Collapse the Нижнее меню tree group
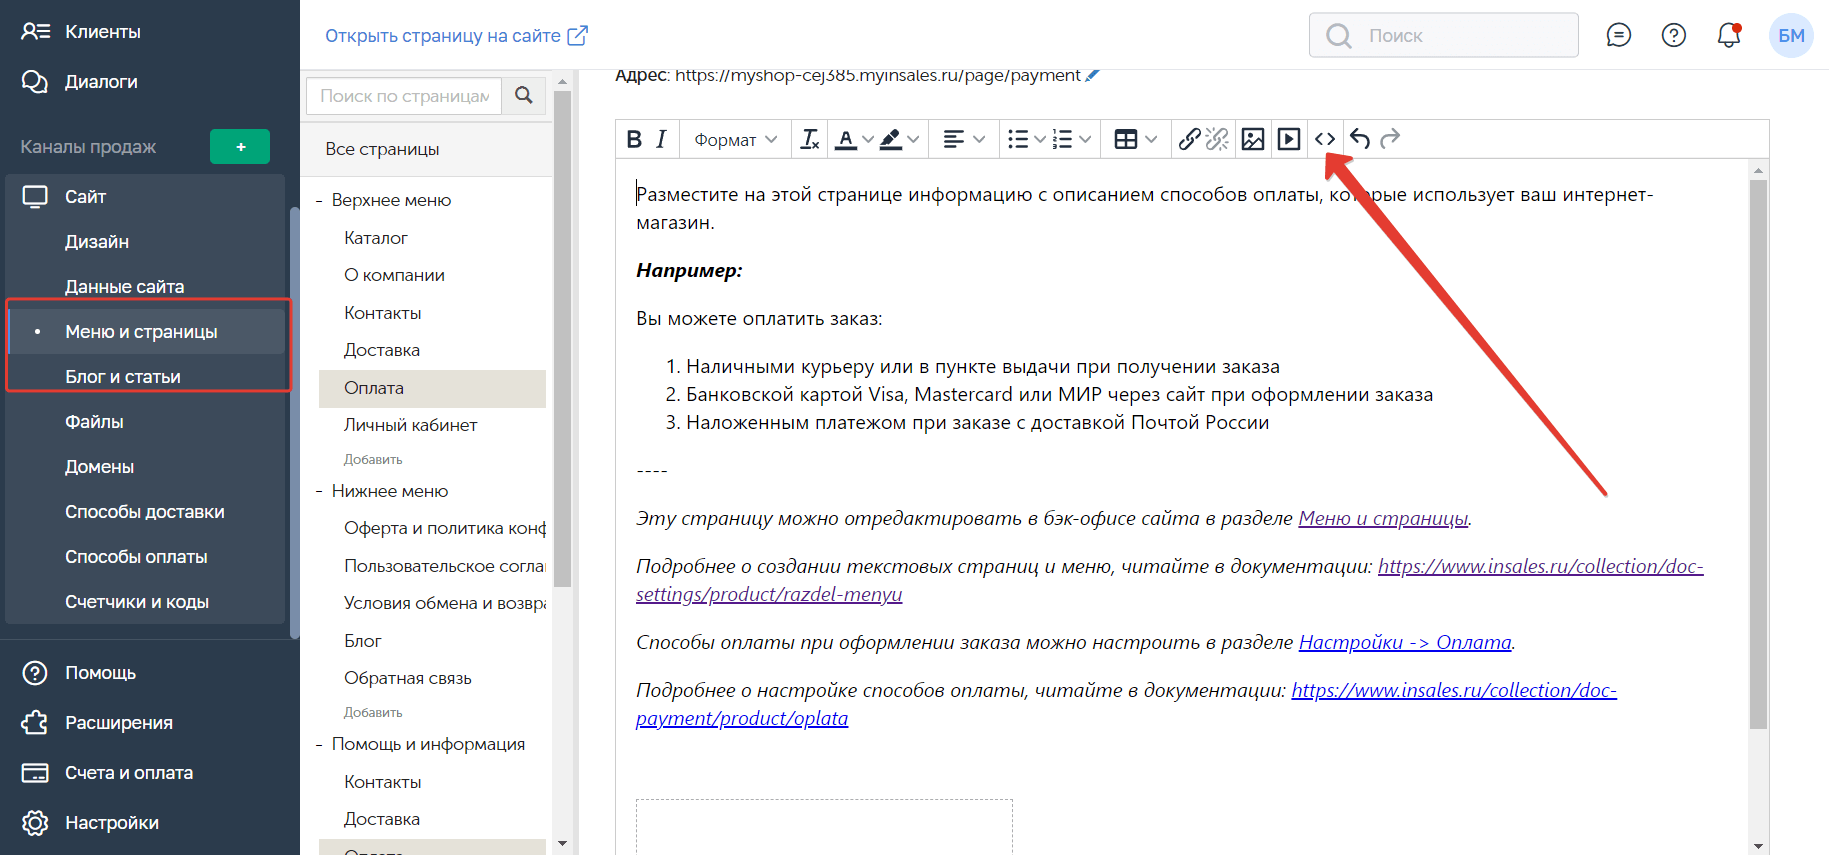The height and width of the screenshot is (855, 1829). (319, 492)
